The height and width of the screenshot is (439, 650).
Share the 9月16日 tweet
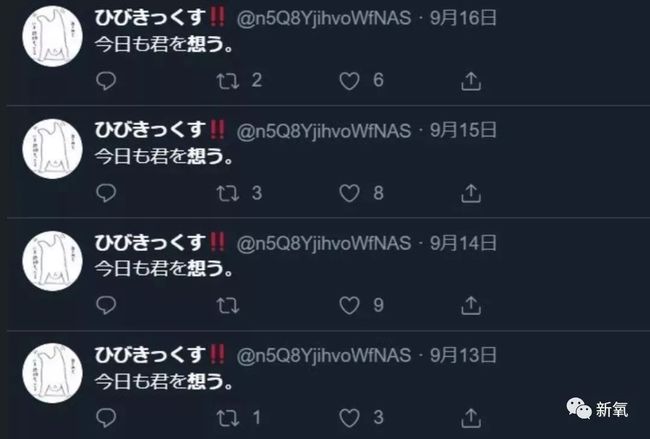point(471,81)
